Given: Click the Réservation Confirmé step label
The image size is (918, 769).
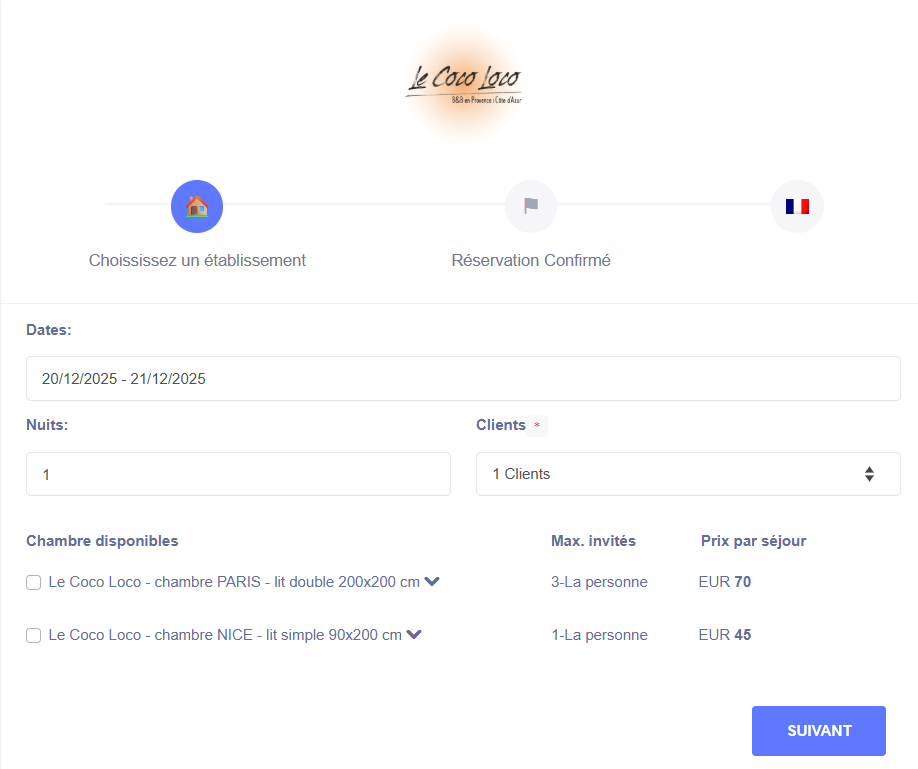Looking at the screenshot, I should (x=531, y=260).
